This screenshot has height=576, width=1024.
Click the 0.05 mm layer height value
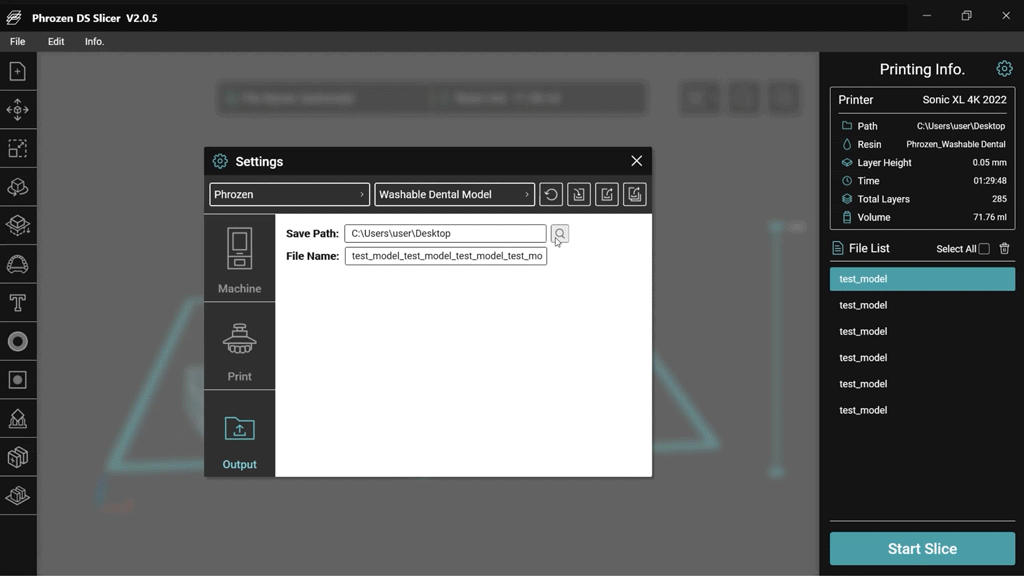click(x=989, y=163)
